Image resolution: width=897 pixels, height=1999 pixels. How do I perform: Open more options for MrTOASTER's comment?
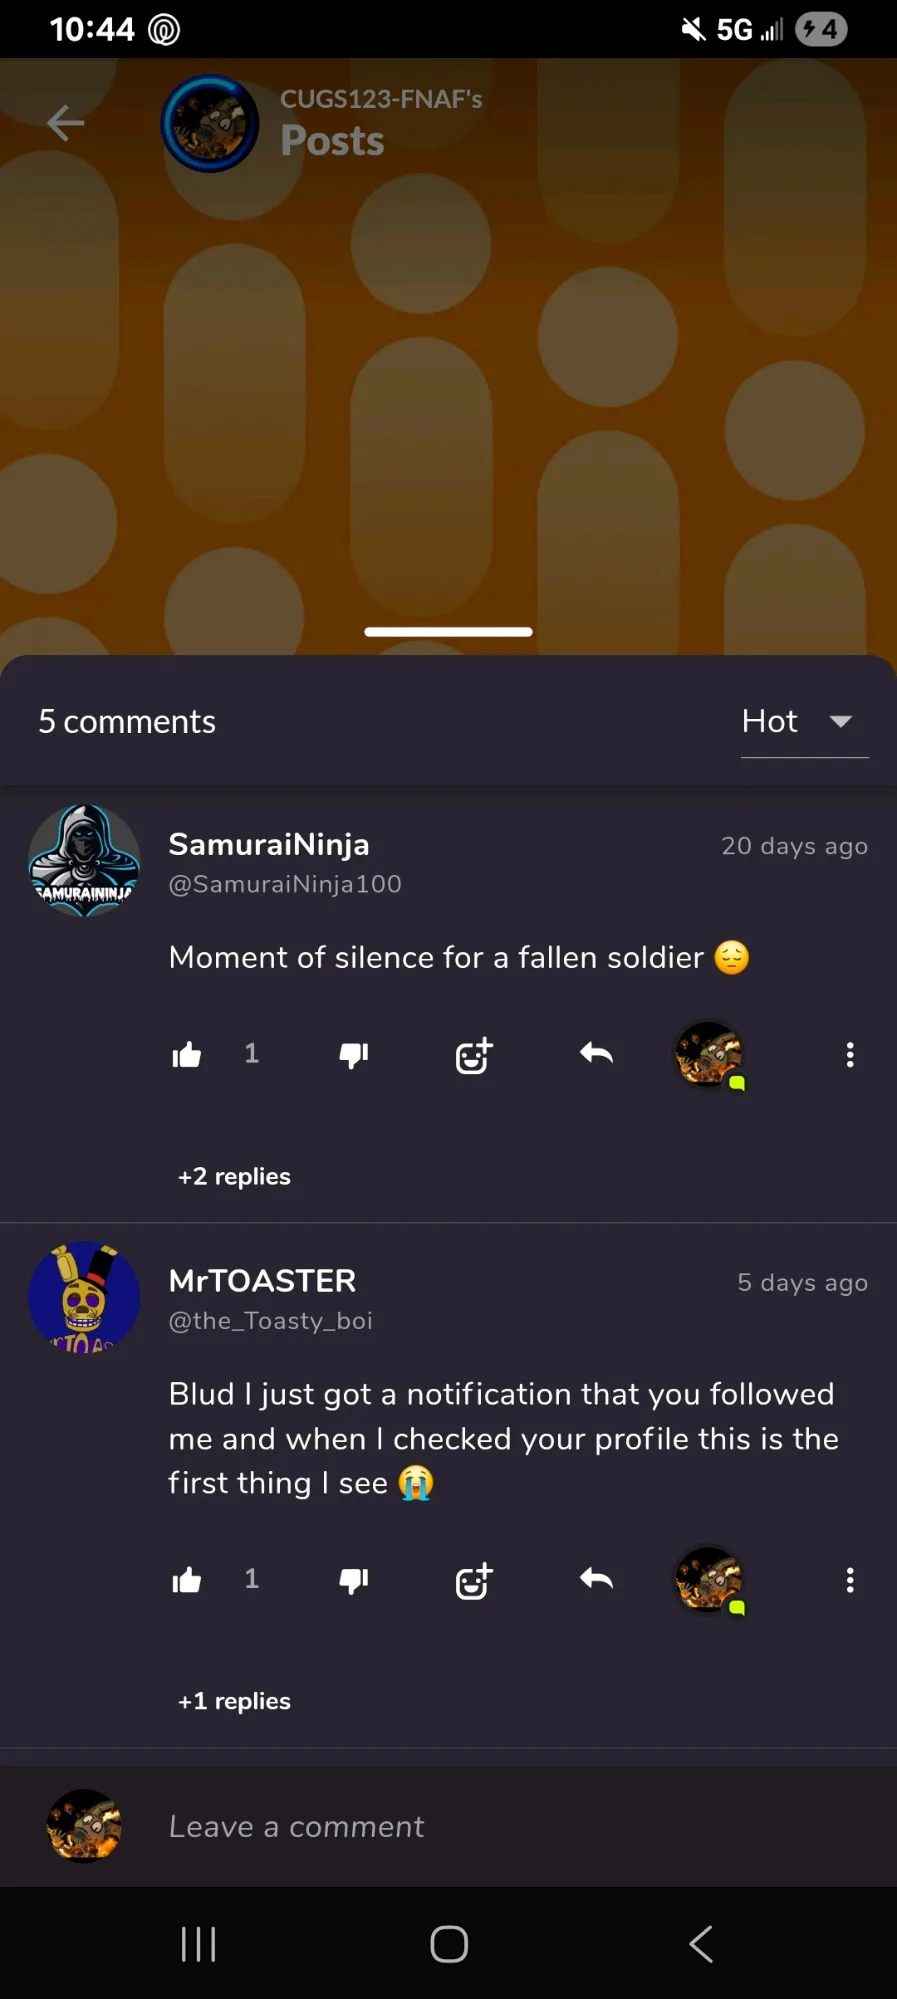(850, 1580)
